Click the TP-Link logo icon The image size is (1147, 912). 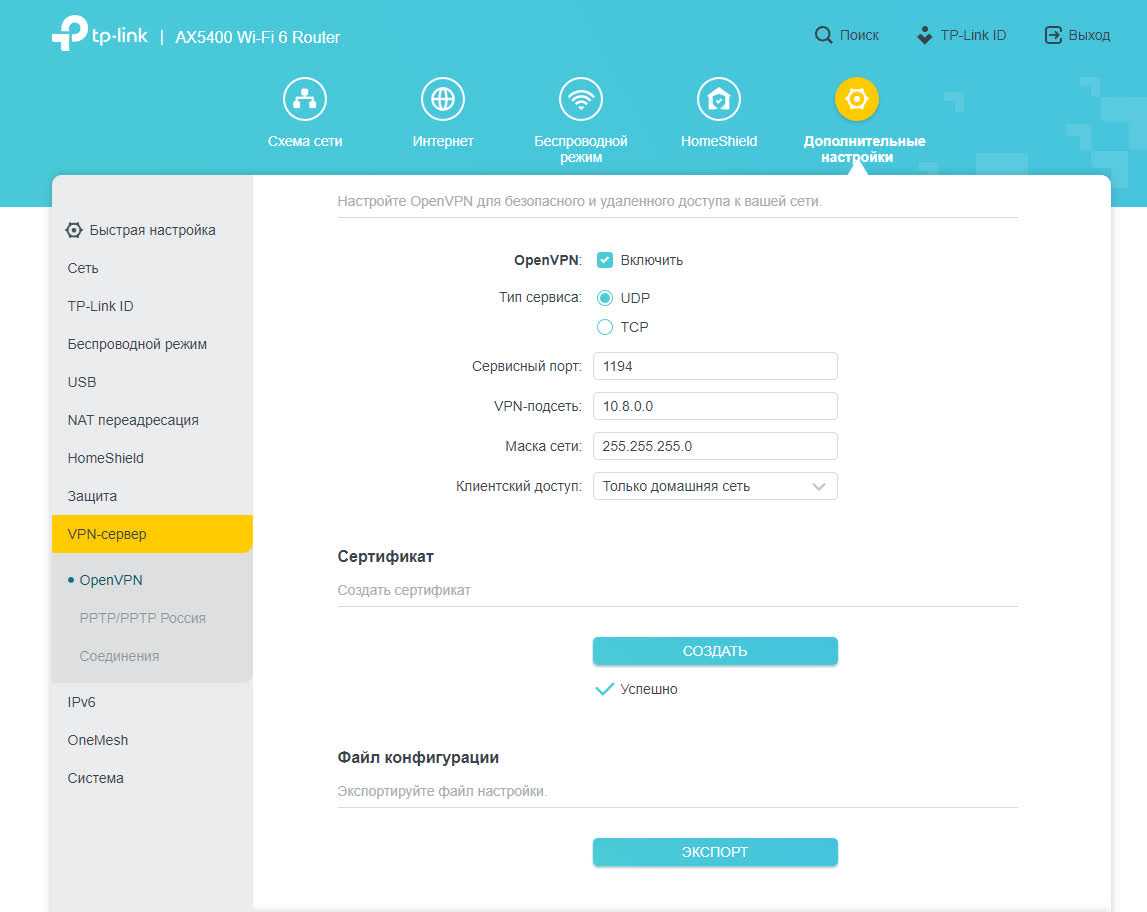click(69, 34)
